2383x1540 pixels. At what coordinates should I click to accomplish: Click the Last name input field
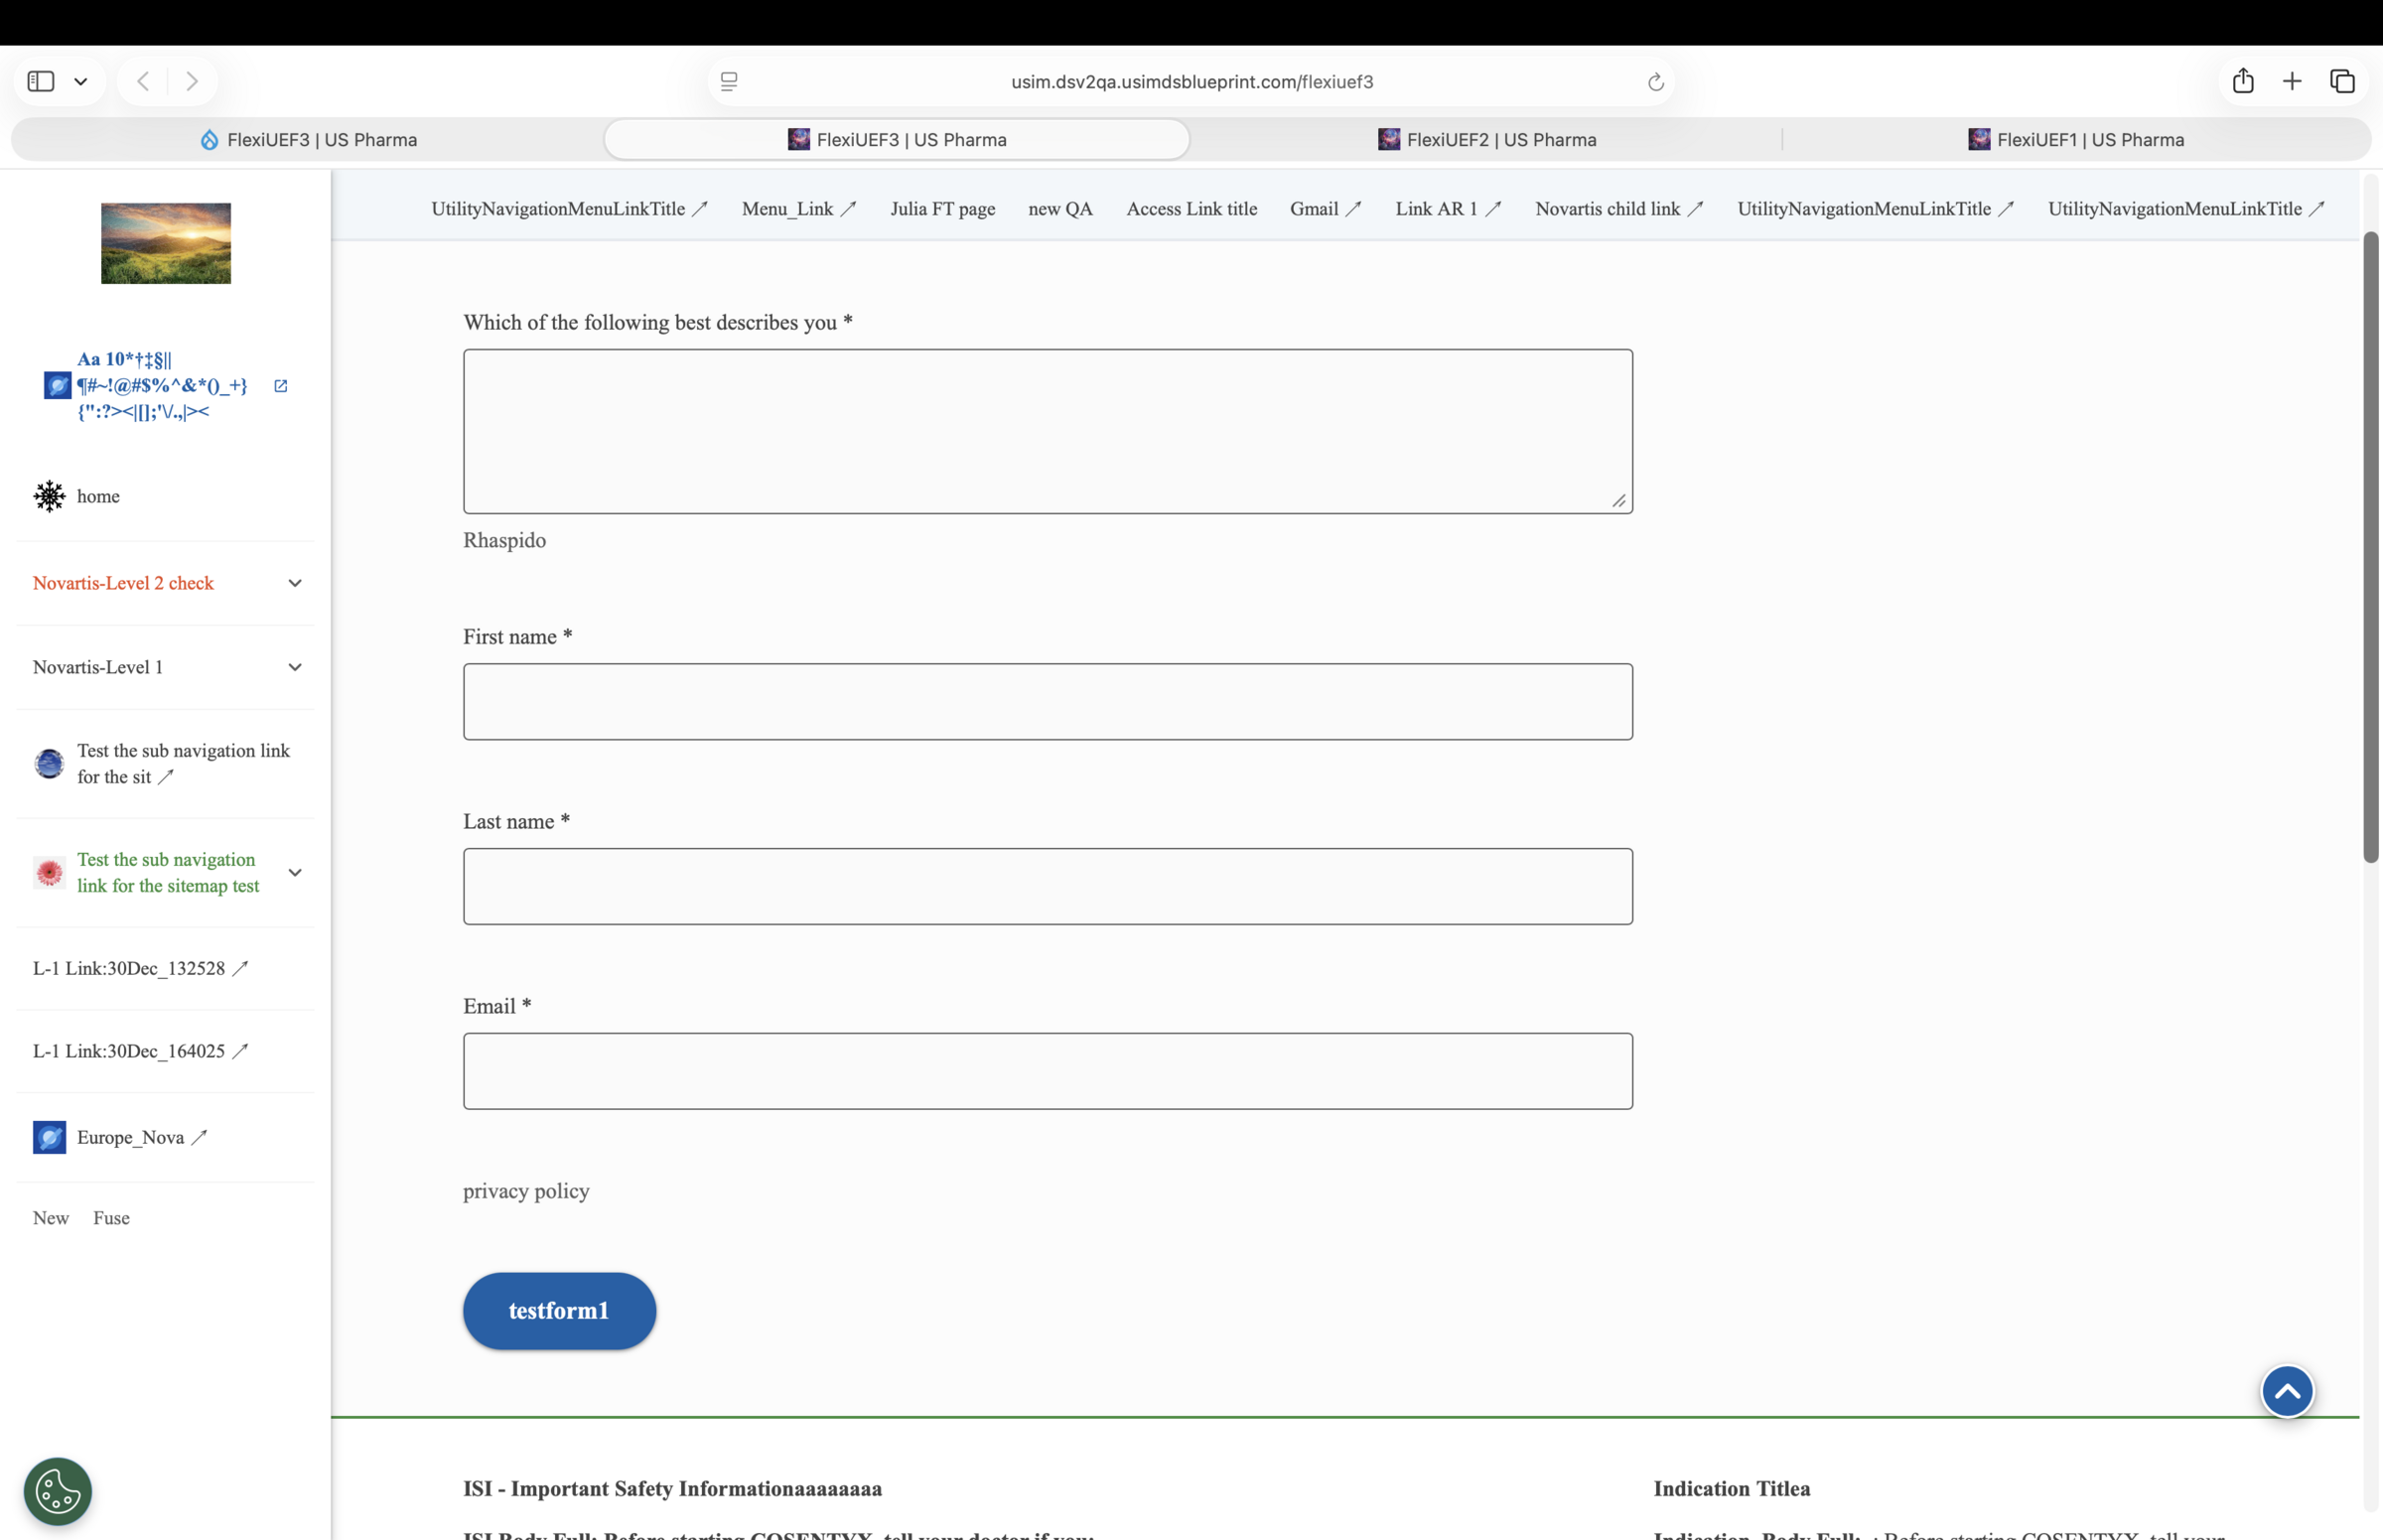tap(1048, 887)
